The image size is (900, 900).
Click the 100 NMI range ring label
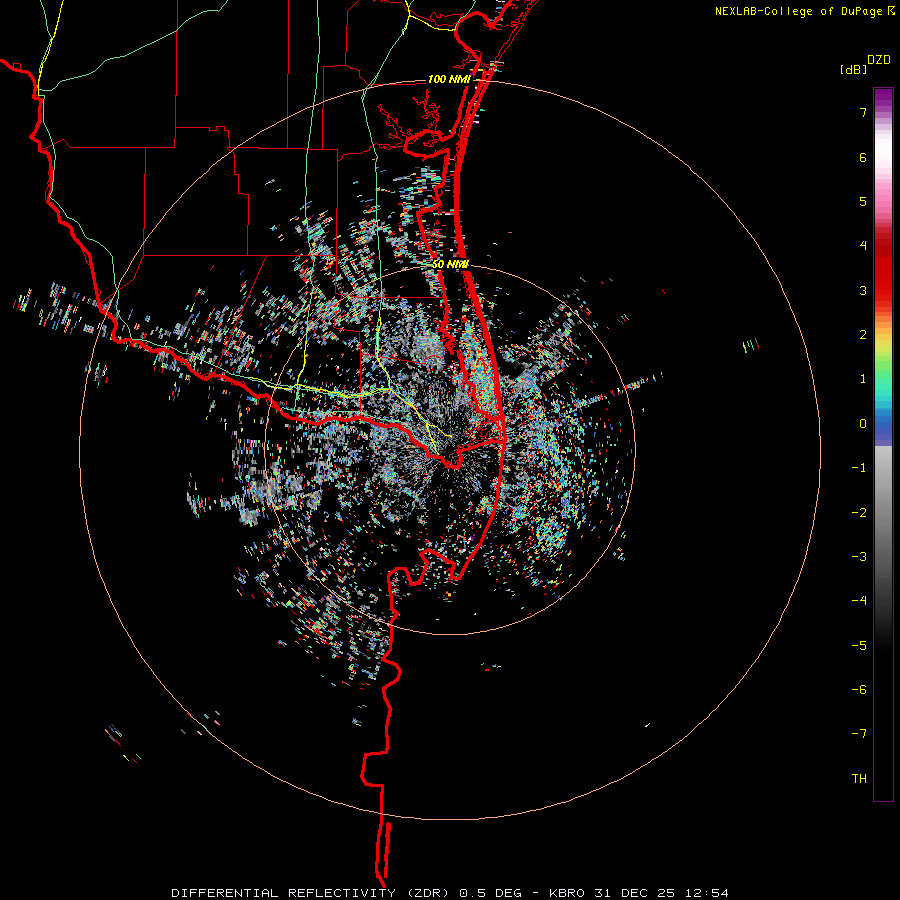pos(449,79)
